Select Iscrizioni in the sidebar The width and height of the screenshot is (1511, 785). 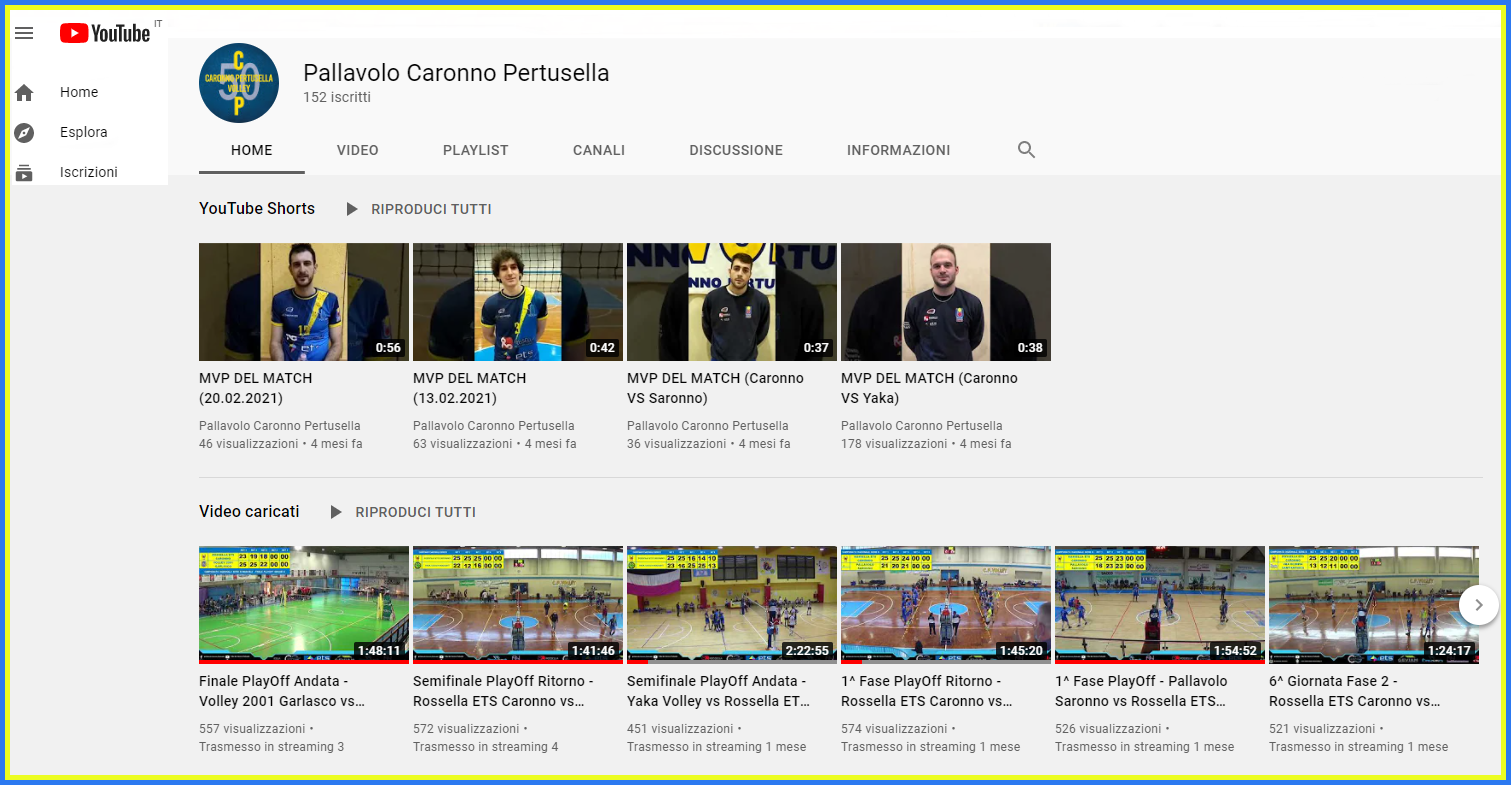pos(89,172)
